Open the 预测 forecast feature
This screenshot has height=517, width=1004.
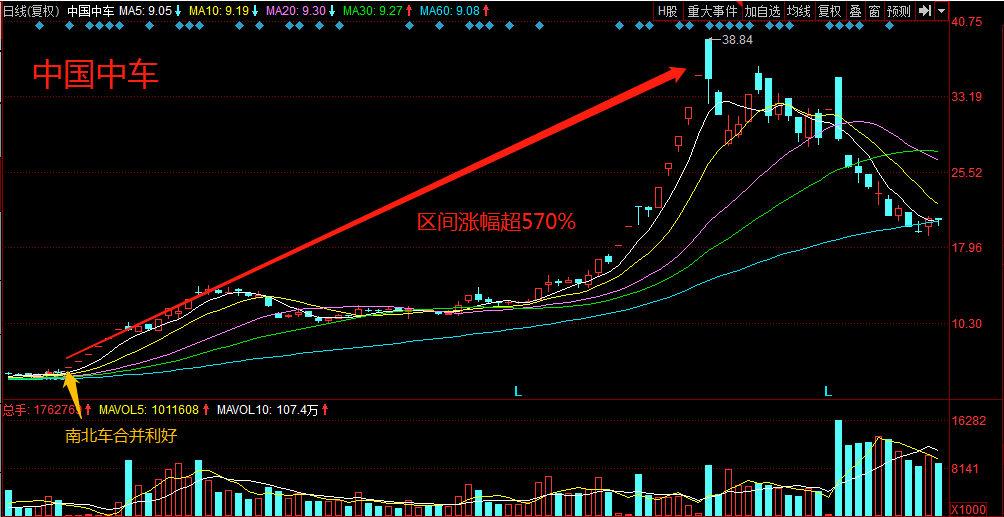[899, 11]
